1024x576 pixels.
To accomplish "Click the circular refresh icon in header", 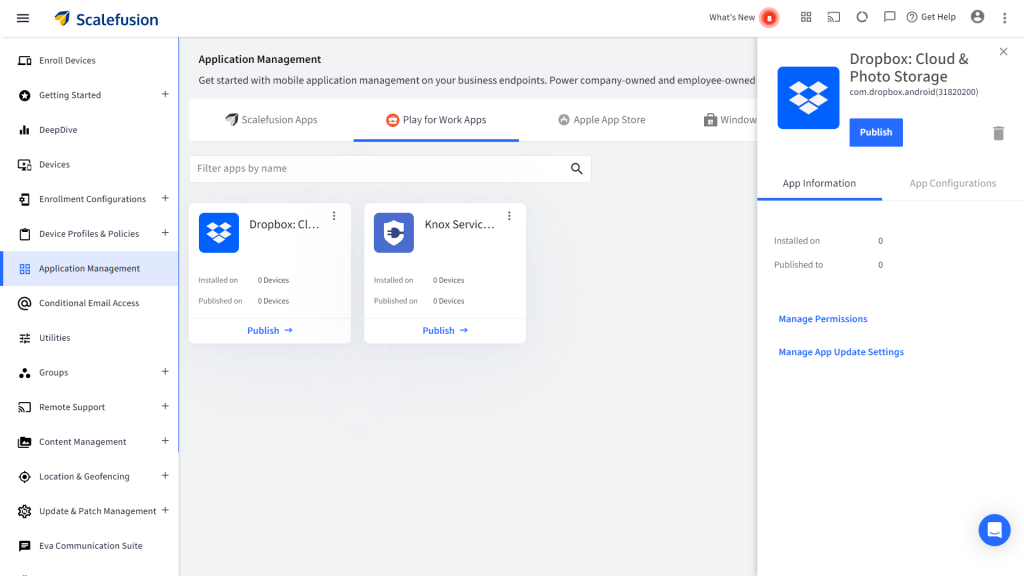I will pyautogui.click(x=862, y=17).
